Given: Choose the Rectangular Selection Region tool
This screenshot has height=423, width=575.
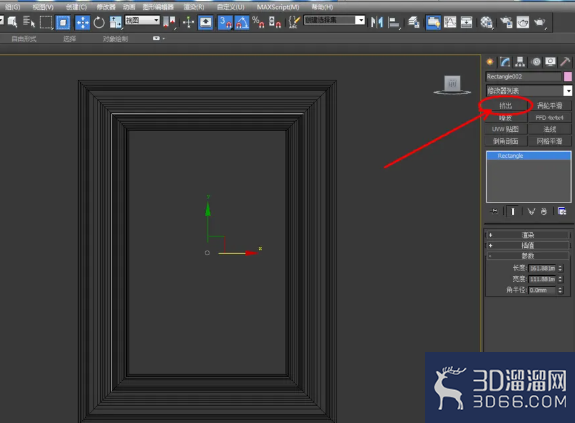Looking at the screenshot, I should (46, 22).
